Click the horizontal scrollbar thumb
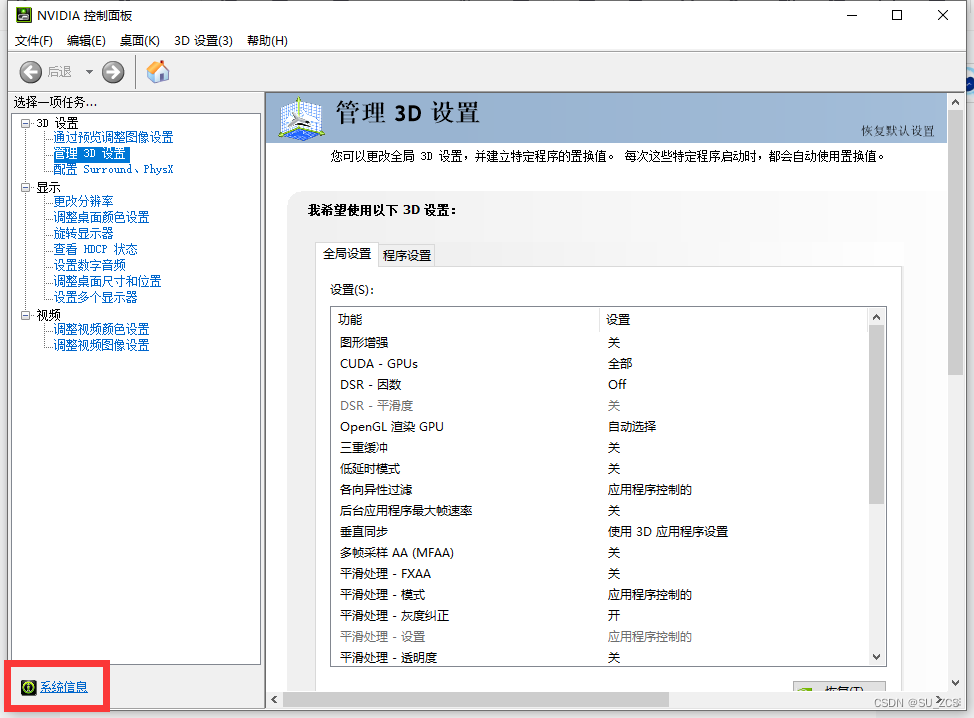Screen dimensions: 974x718 476,700
